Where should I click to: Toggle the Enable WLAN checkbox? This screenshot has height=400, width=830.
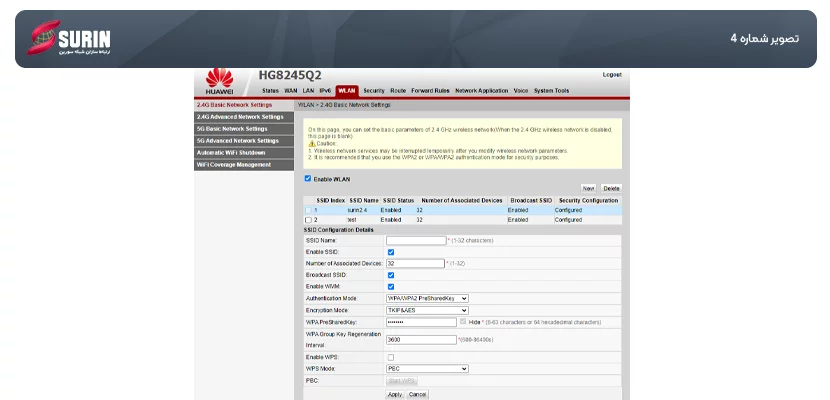pyautogui.click(x=308, y=179)
